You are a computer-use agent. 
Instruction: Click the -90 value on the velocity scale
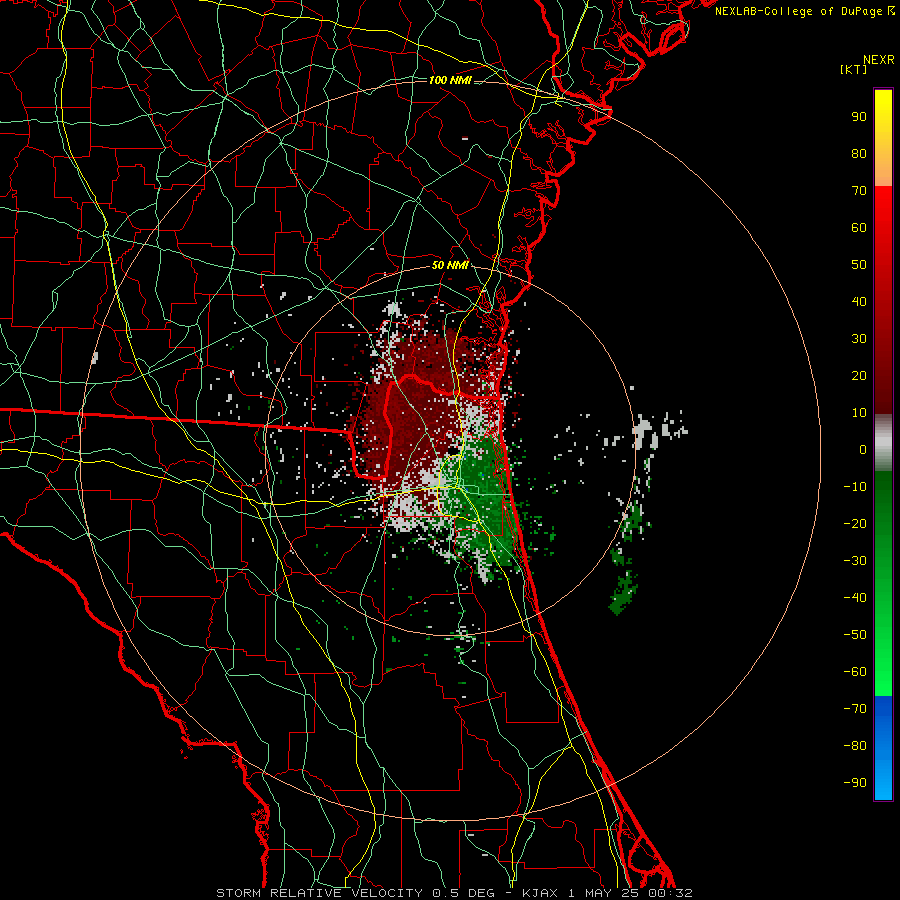point(855,783)
